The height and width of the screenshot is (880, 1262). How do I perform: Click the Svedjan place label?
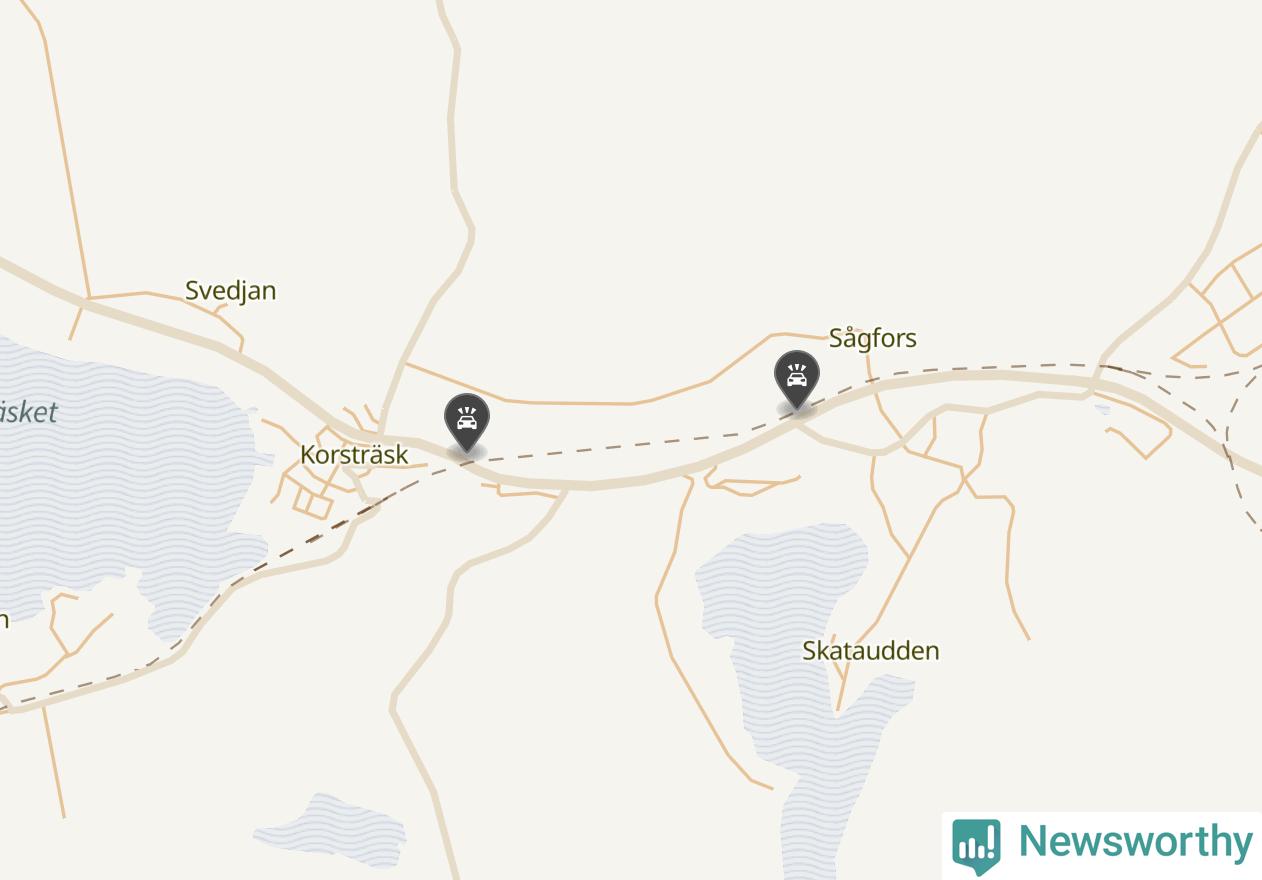click(231, 291)
